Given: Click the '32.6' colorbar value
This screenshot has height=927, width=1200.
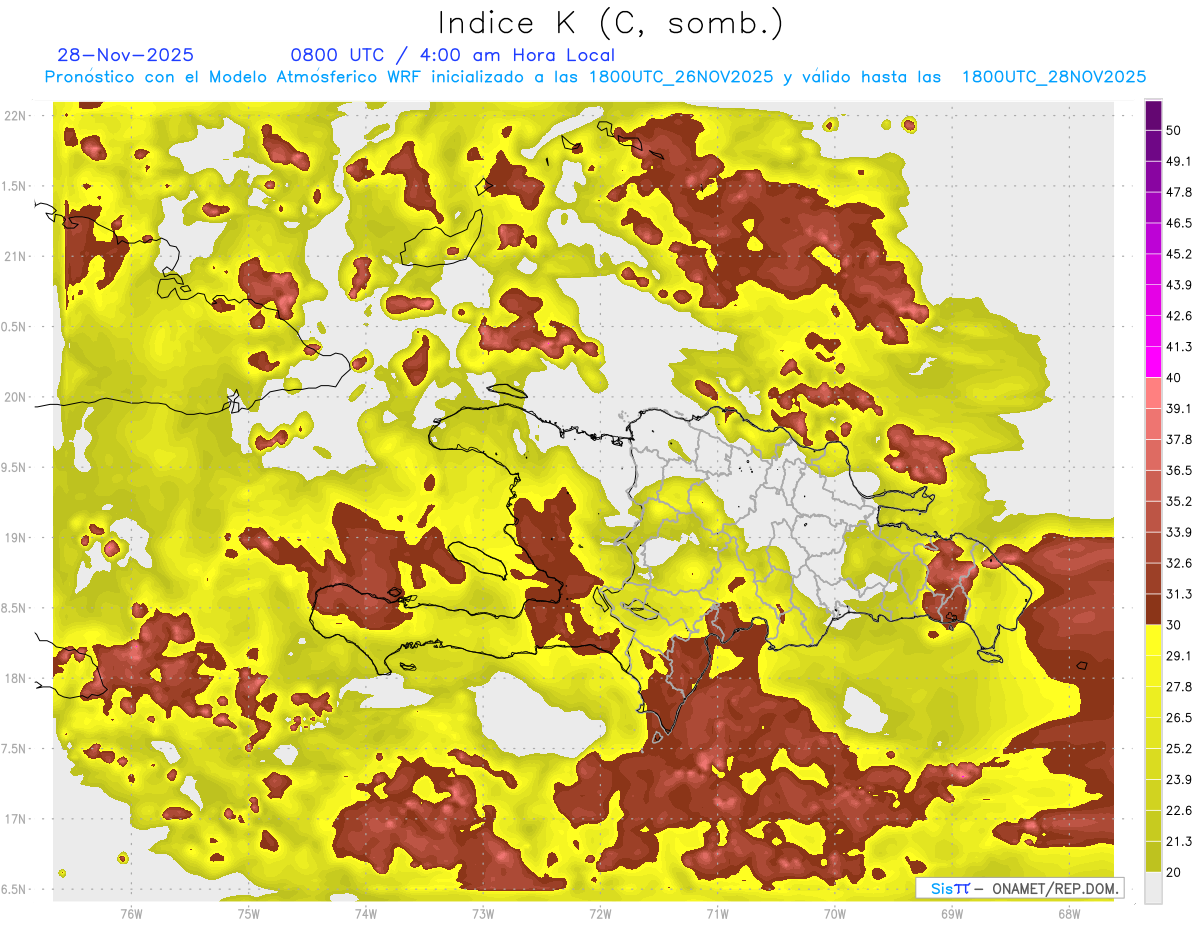Looking at the screenshot, I should pos(1180,563).
